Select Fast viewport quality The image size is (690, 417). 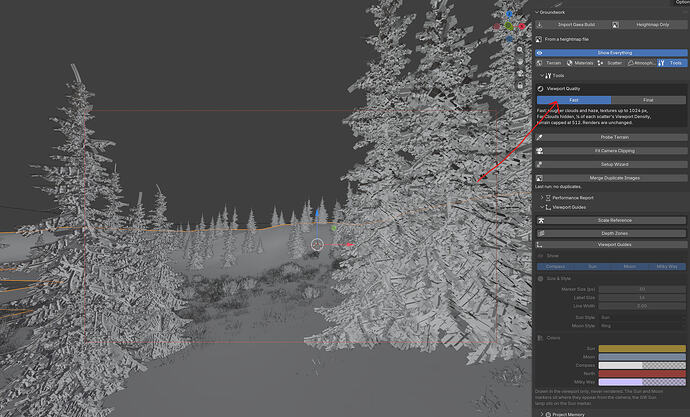(x=573, y=100)
